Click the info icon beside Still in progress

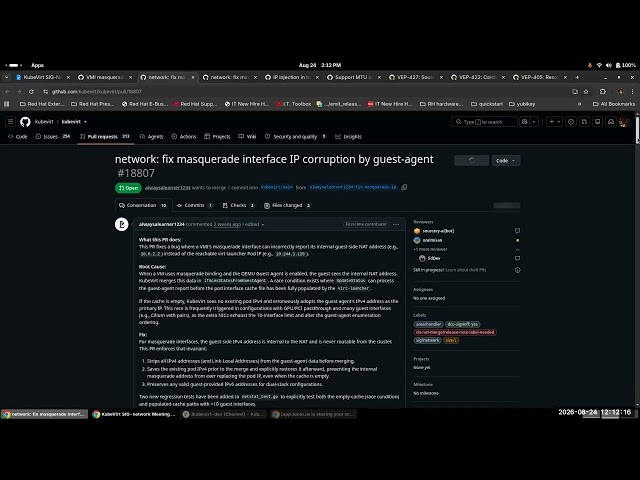tap(517, 270)
